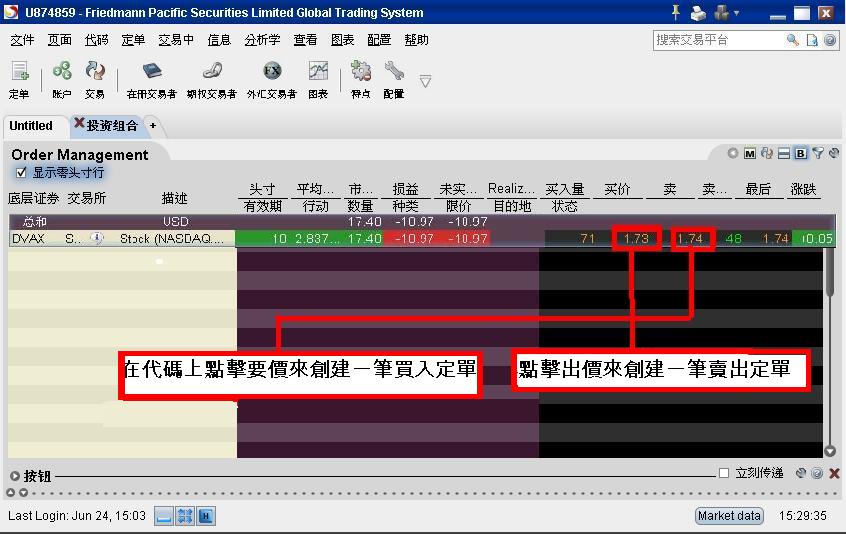Enable the 立刻传递 checkbox

pyautogui.click(x=724, y=473)
